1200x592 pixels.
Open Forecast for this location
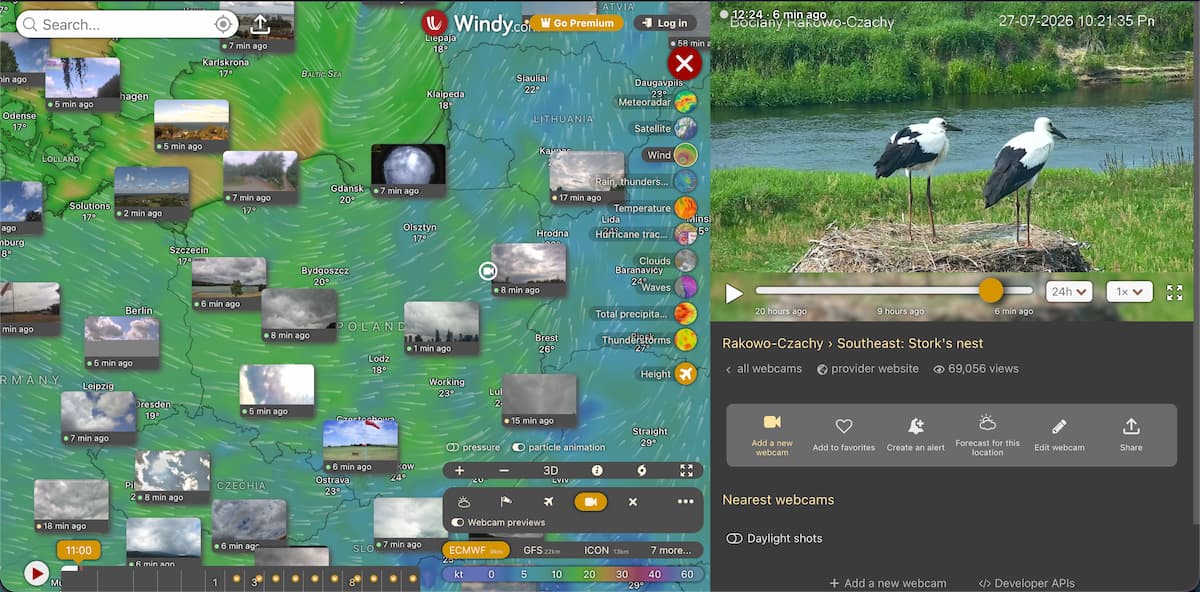tap(987, 435)
